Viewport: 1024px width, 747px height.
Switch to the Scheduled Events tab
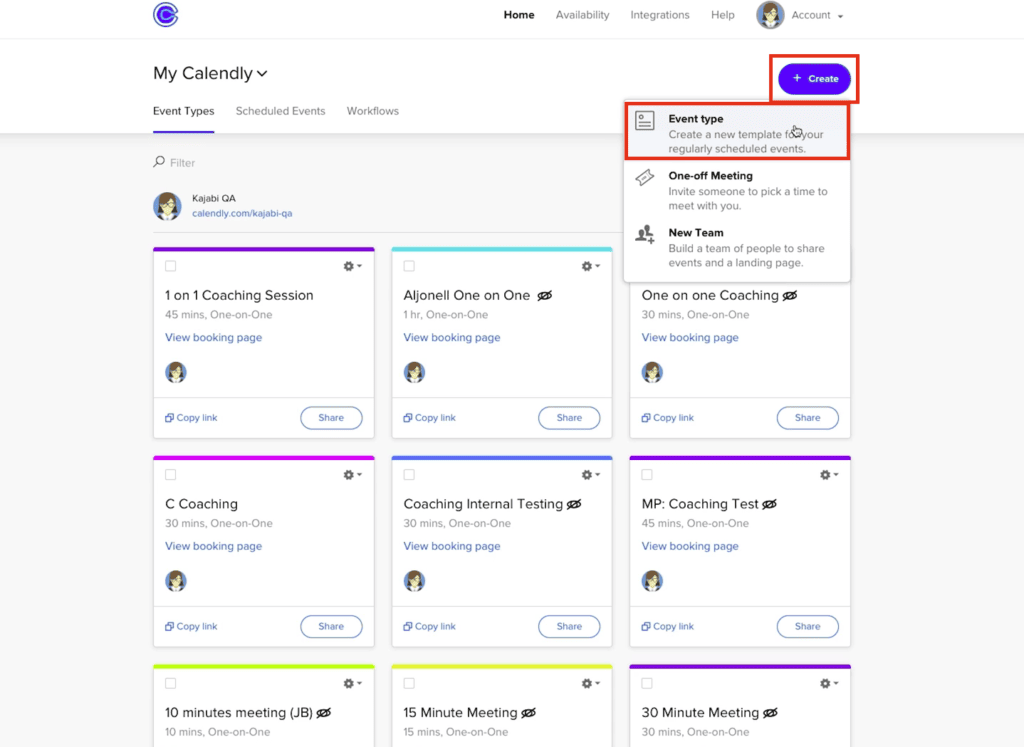(280, 111)
